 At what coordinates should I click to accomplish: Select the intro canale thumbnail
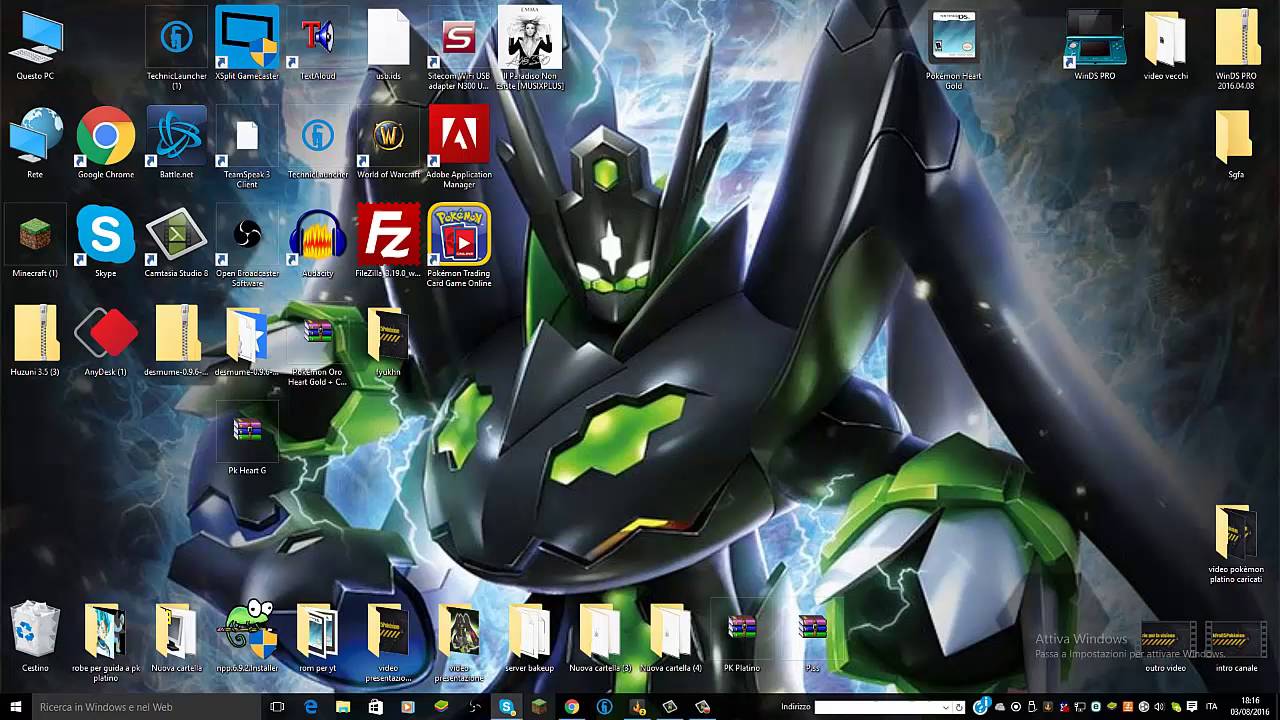1236,646
